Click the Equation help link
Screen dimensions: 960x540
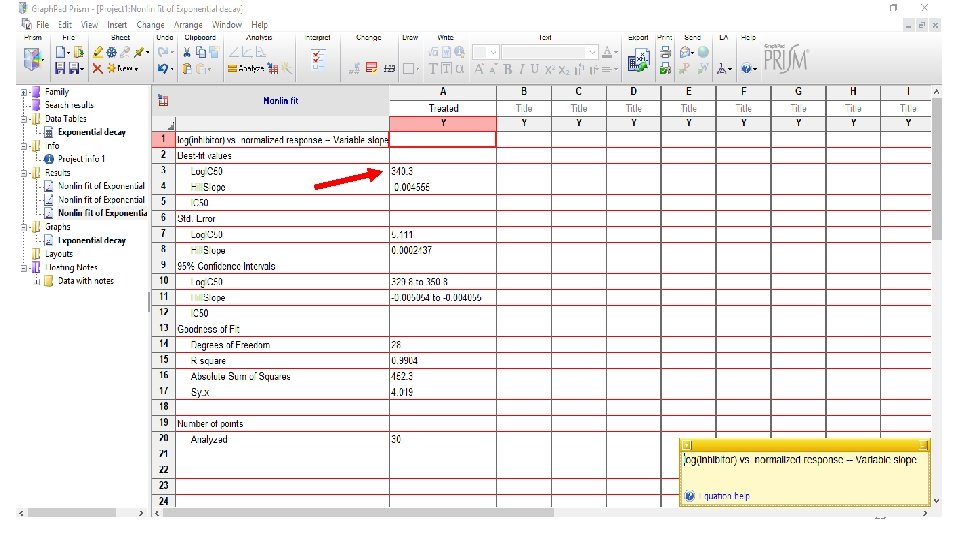(724, 496)
